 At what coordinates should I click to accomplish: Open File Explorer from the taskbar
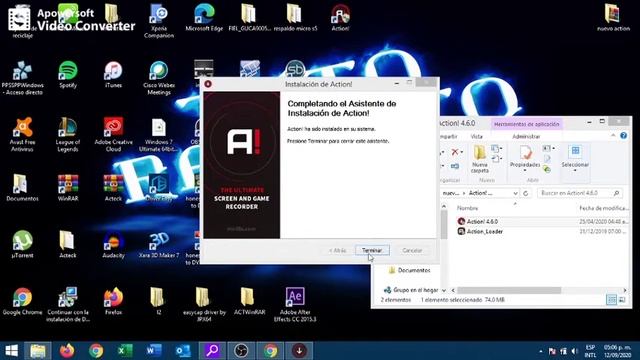click(38, 351)
